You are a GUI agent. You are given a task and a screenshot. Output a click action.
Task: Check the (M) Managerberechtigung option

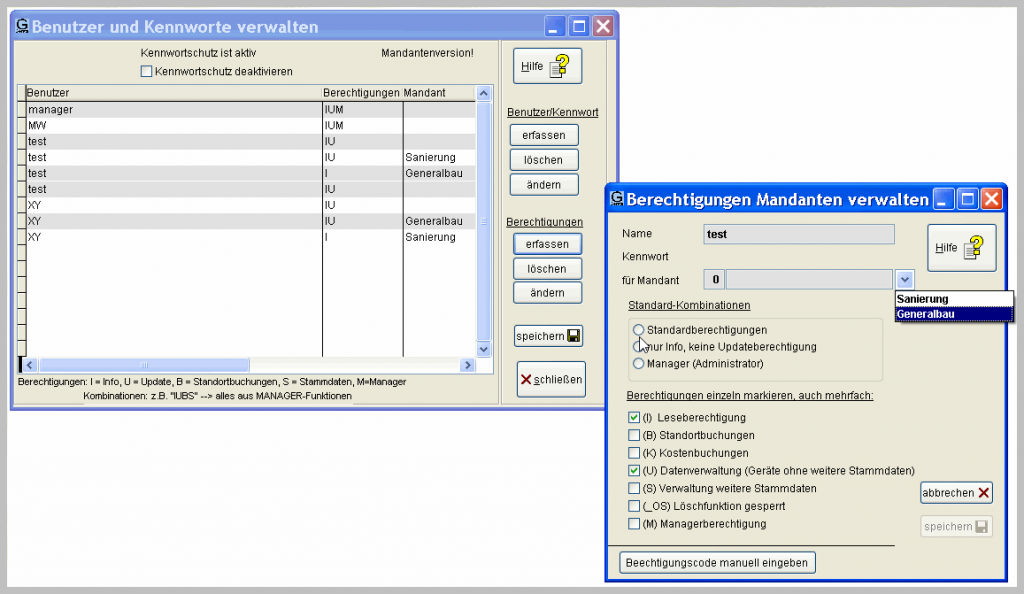634,523
